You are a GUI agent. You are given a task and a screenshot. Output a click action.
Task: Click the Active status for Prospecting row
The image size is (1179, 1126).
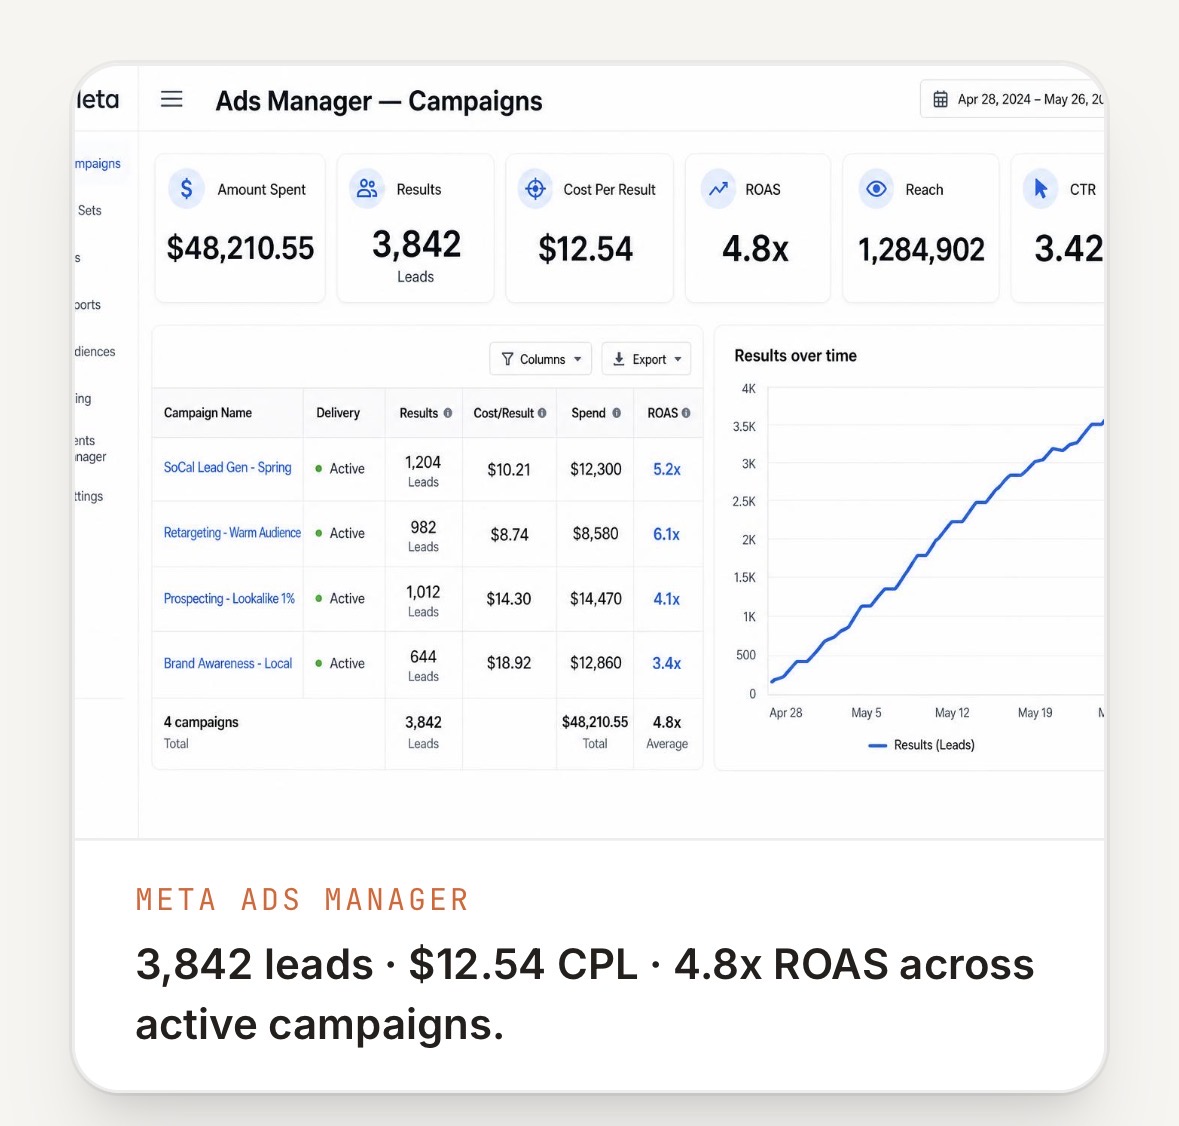[340, 598]
